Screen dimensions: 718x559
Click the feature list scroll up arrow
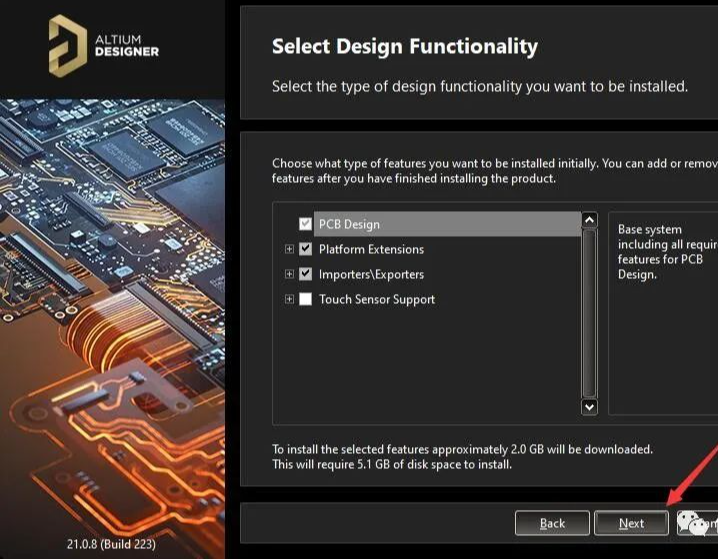tap(589, 220)
